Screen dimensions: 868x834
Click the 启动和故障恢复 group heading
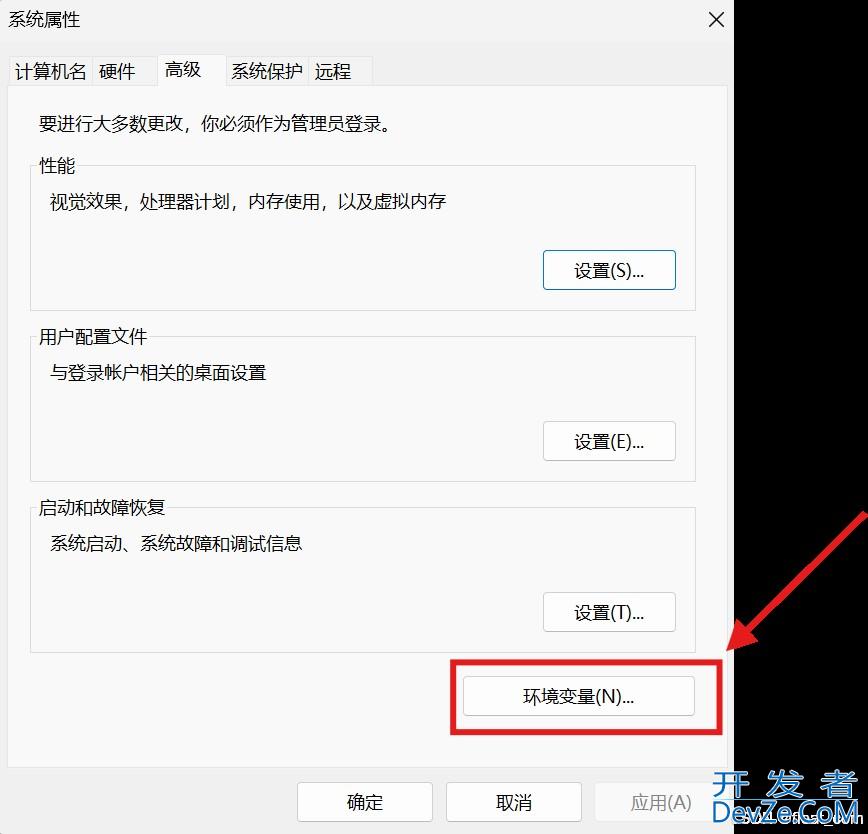(101, 508)
